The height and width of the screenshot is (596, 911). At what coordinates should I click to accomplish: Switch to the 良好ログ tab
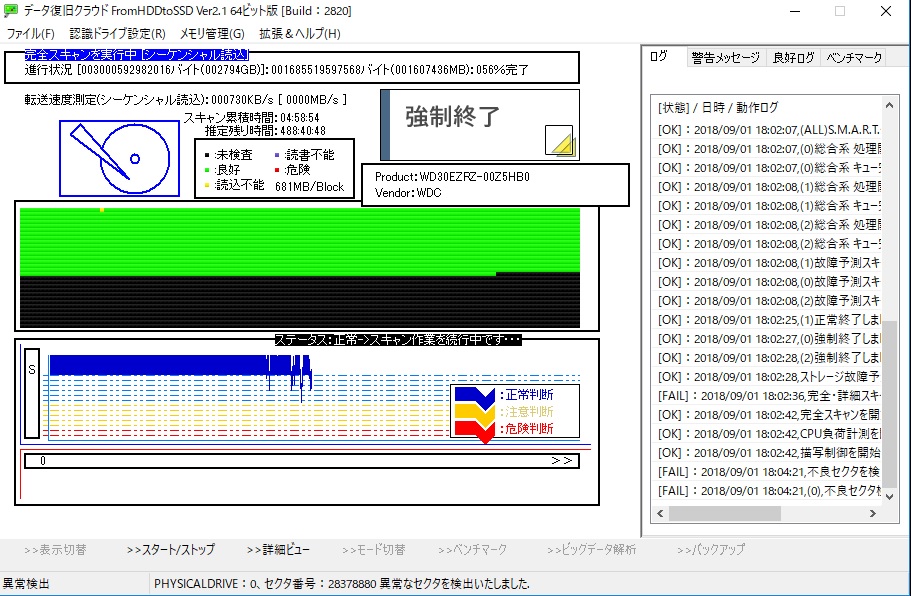tap(793, 58)
